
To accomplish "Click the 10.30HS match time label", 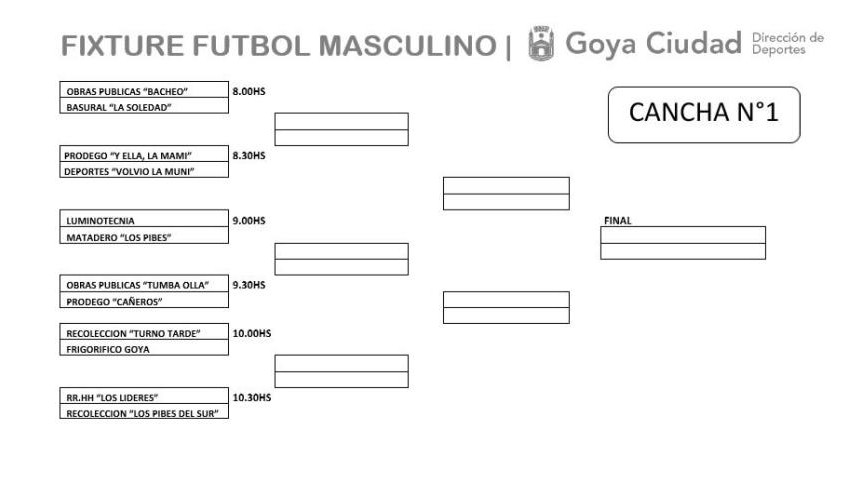I will 251,397.
